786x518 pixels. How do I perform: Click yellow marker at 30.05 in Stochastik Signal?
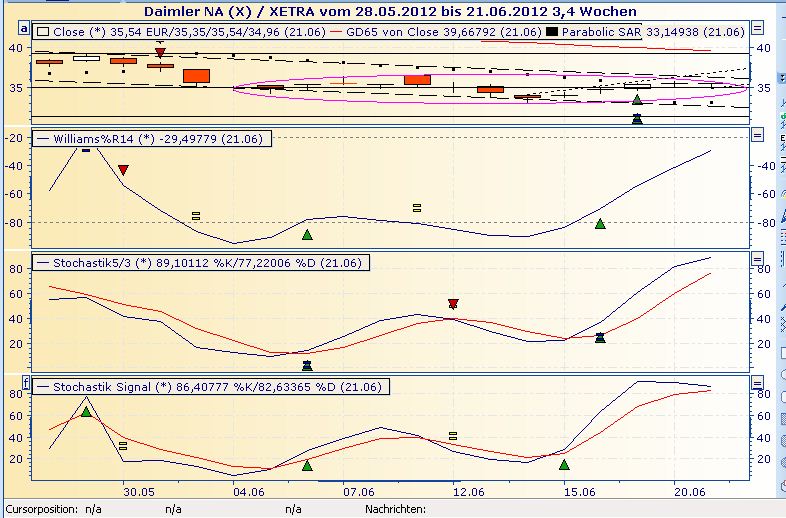[x=123, y=445]
